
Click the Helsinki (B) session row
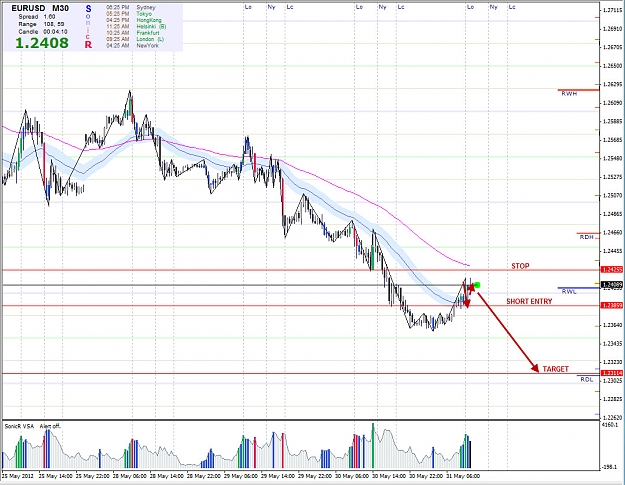(x=136, y=26)
